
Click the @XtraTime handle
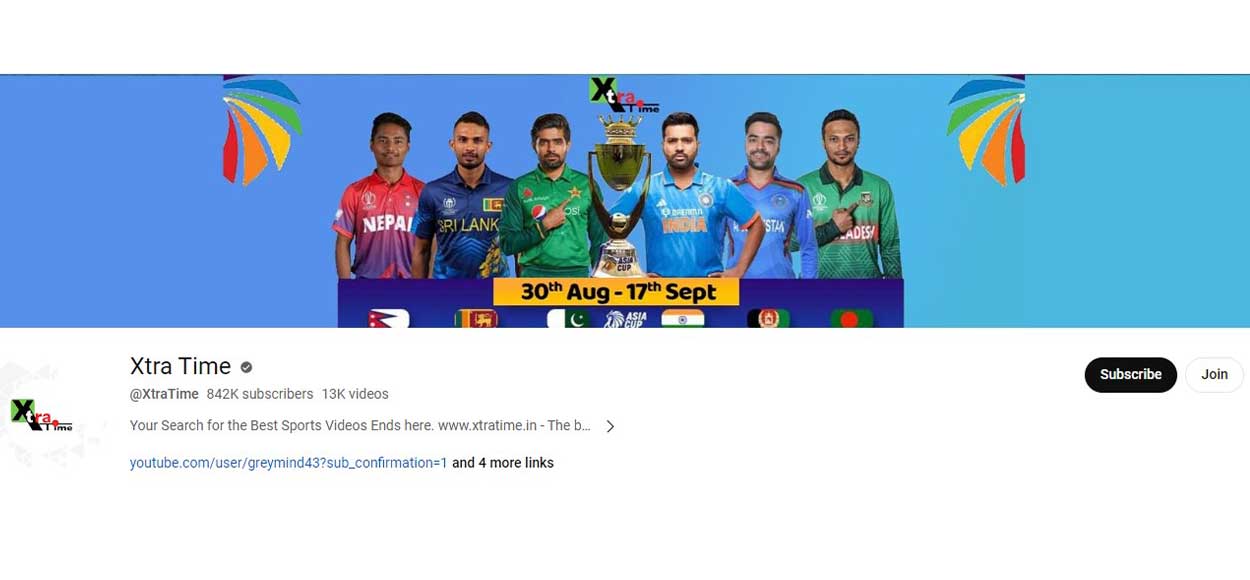coord(164,394)
